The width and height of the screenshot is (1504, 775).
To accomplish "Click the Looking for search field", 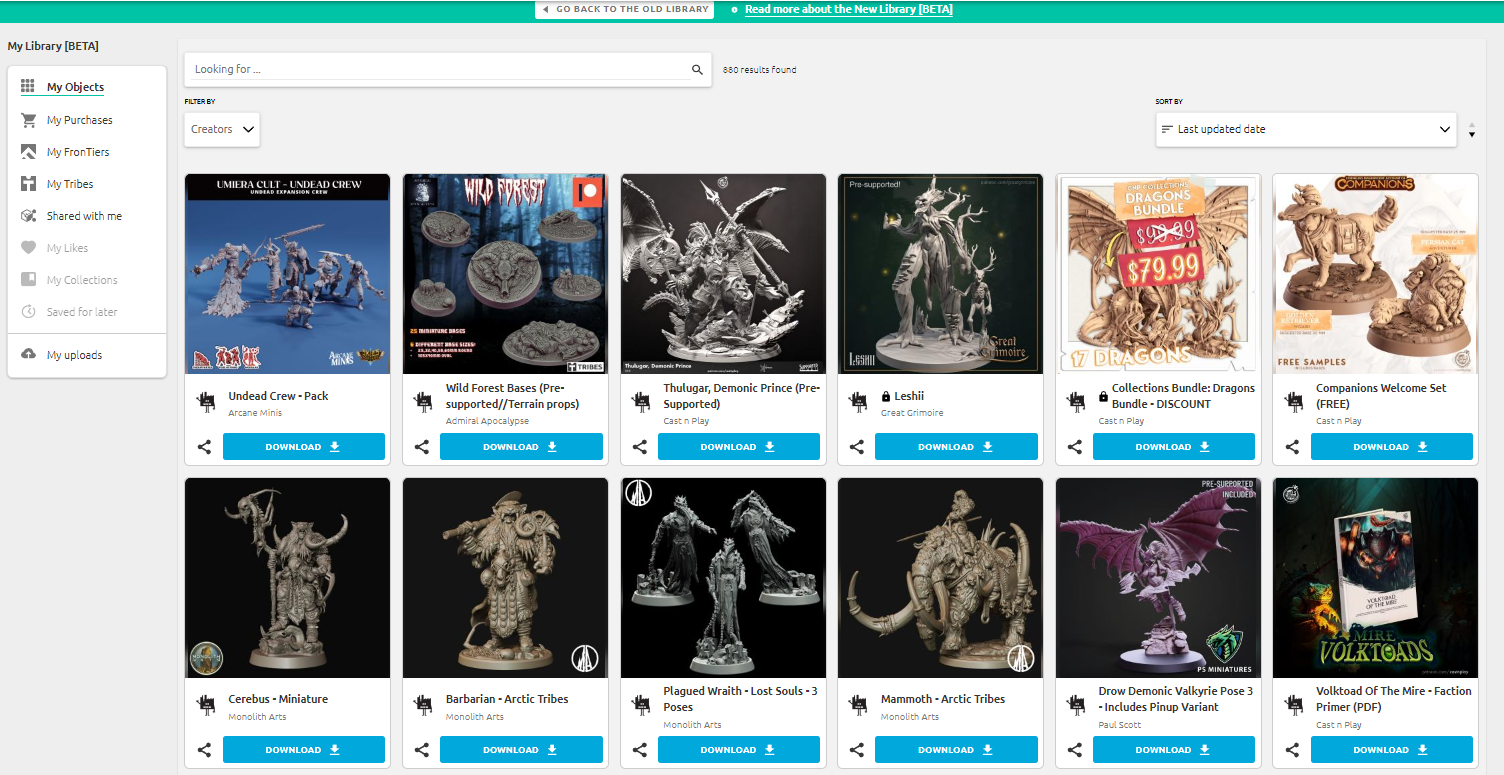I will (x=438, y=70).
